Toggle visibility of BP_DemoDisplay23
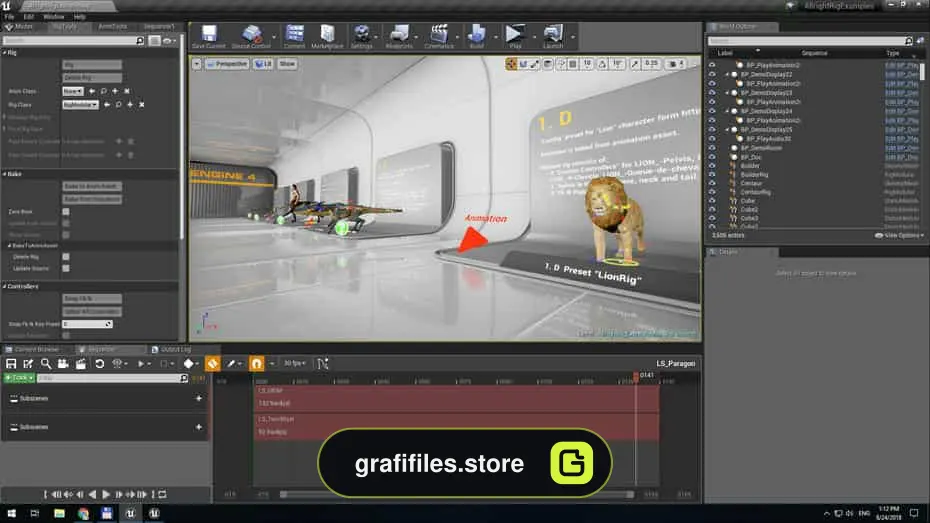Screen dimensions: 930x523 712,93
